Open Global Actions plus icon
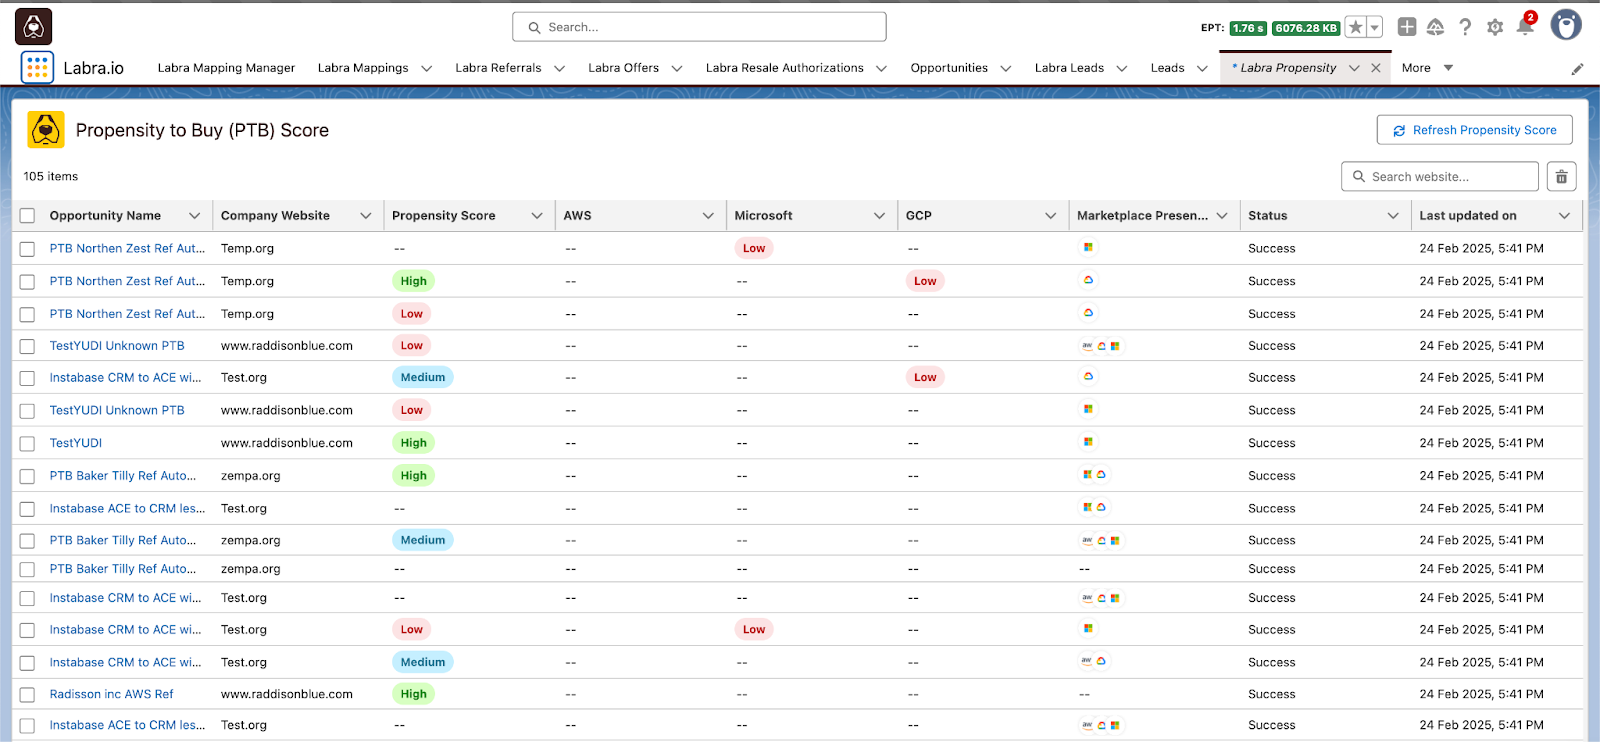 1407,27
